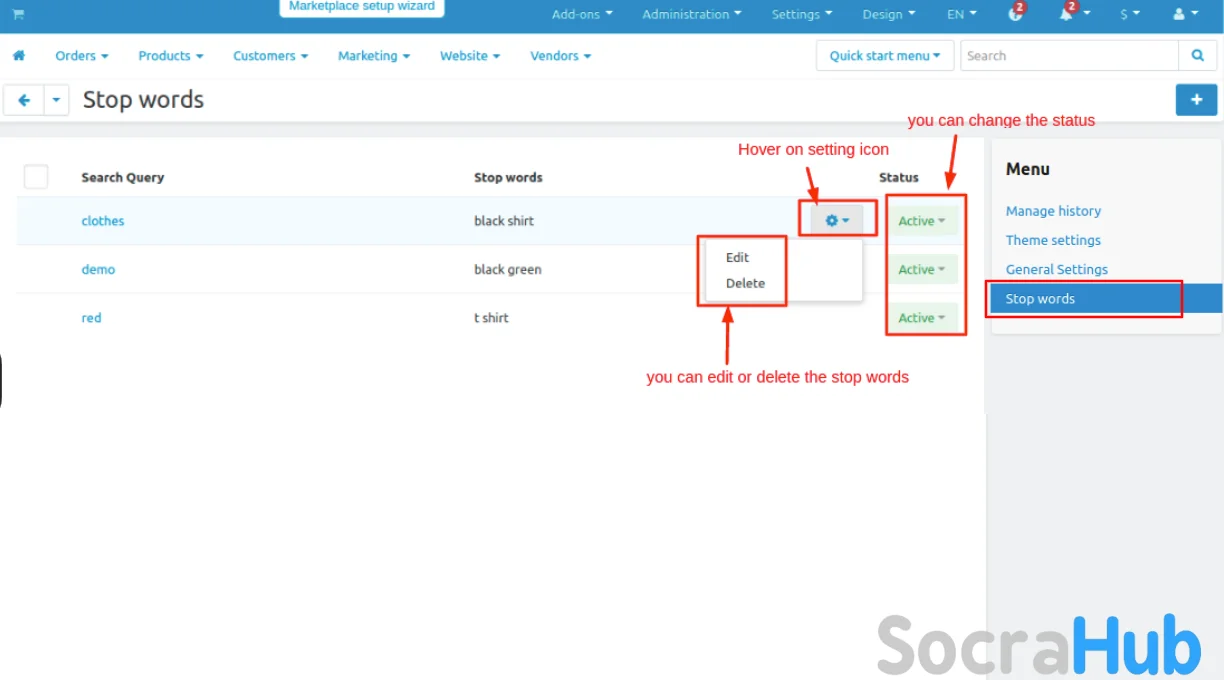Expand Active status dropdown for demo

click(921, 269)
